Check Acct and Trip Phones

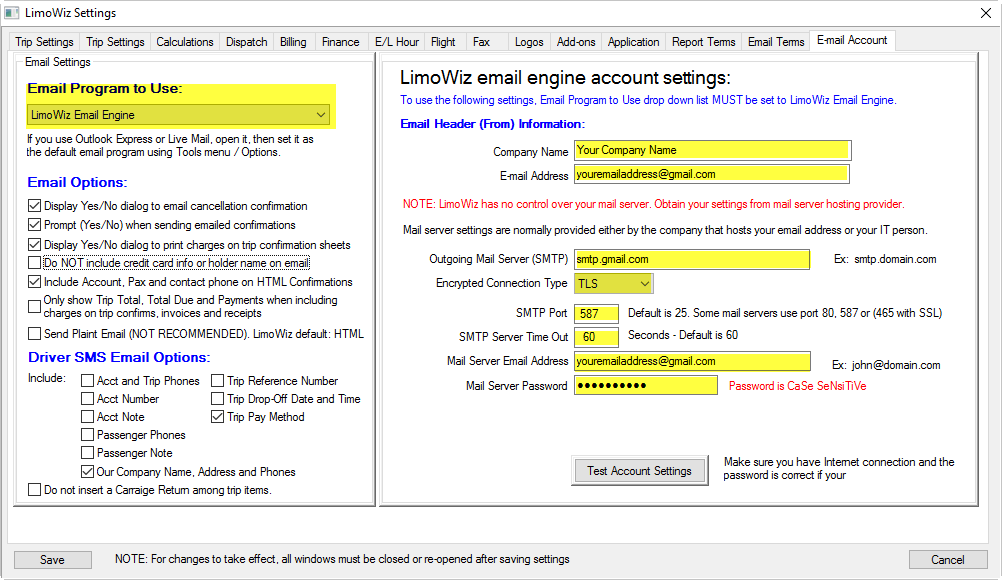click(x=88, y=381)
